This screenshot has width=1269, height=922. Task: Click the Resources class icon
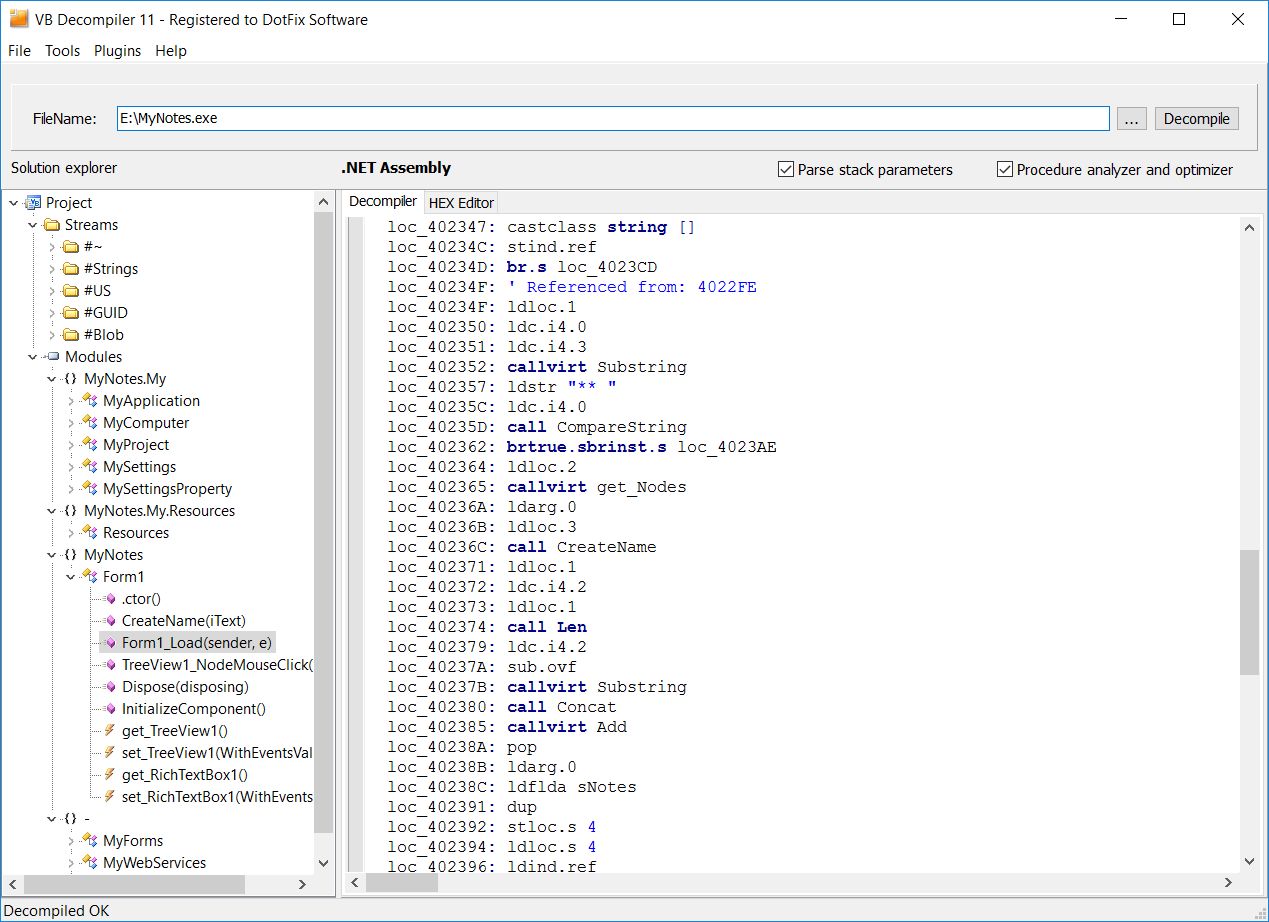90,533
